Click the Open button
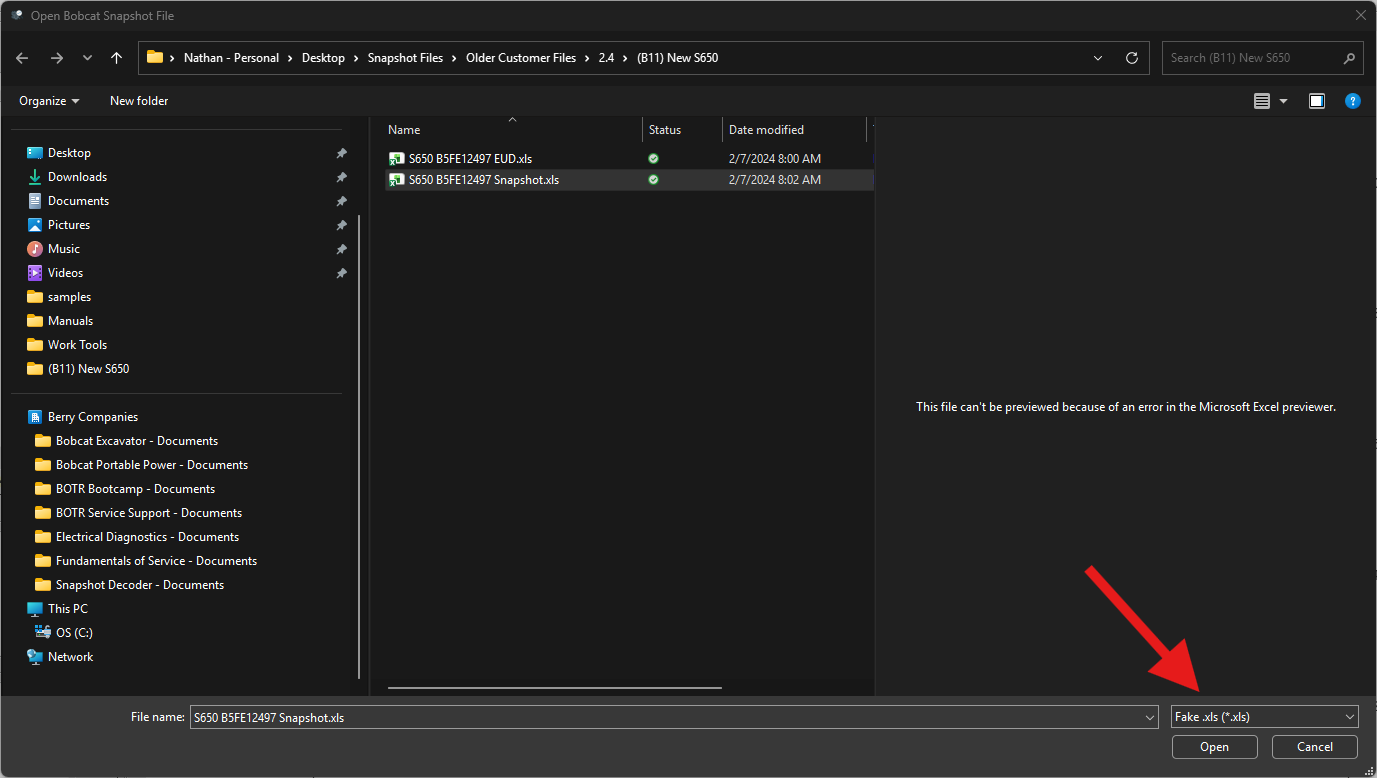 pyautogui.click(x=1215, y=747)
